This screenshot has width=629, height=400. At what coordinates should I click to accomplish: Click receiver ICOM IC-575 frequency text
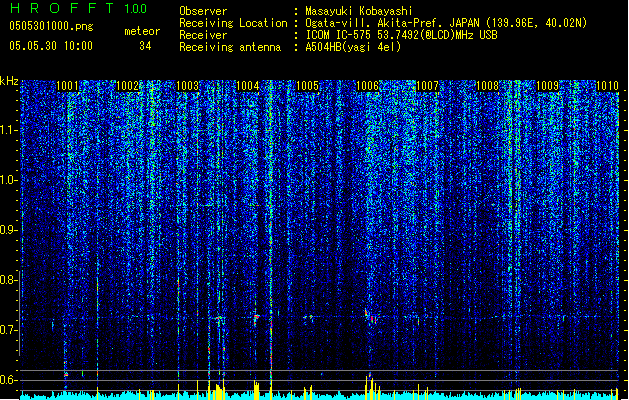pyautogui.click(x=401, y=35)
